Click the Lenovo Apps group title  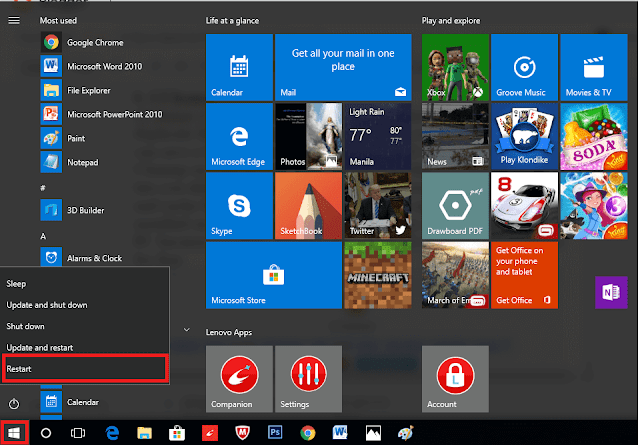tap(229, 332)
